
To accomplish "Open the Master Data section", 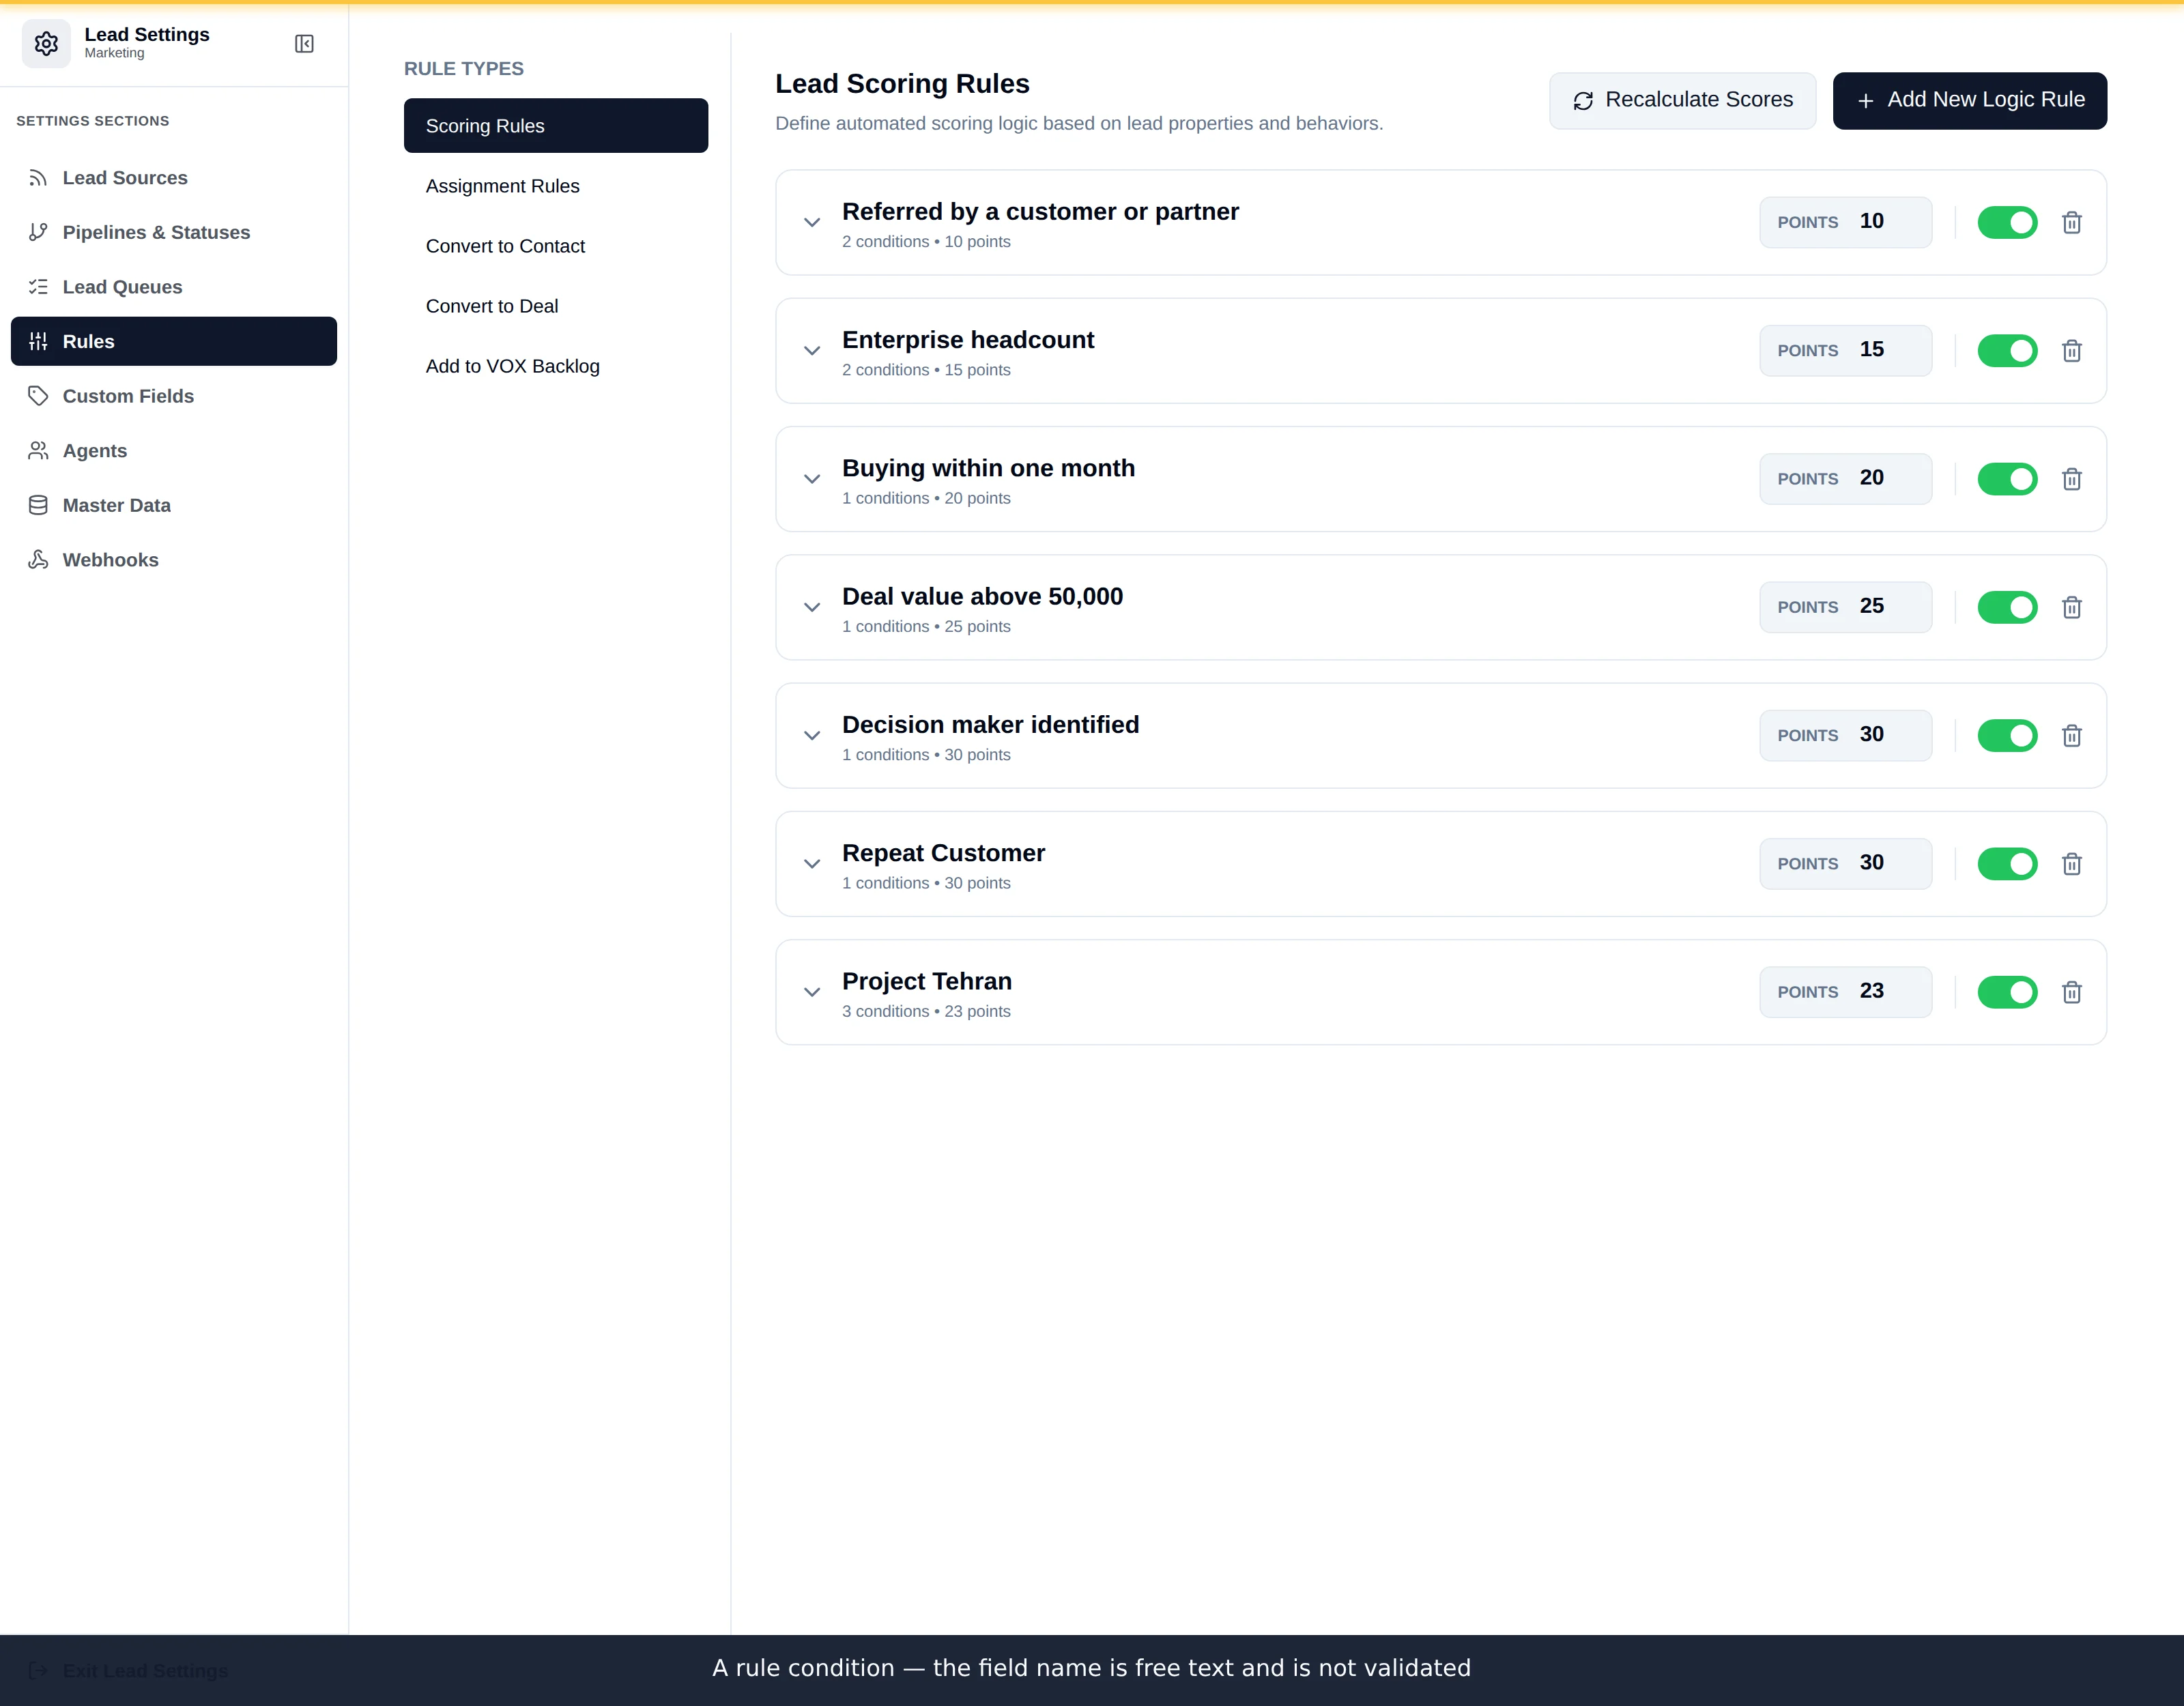I will [x=174, y=505].
